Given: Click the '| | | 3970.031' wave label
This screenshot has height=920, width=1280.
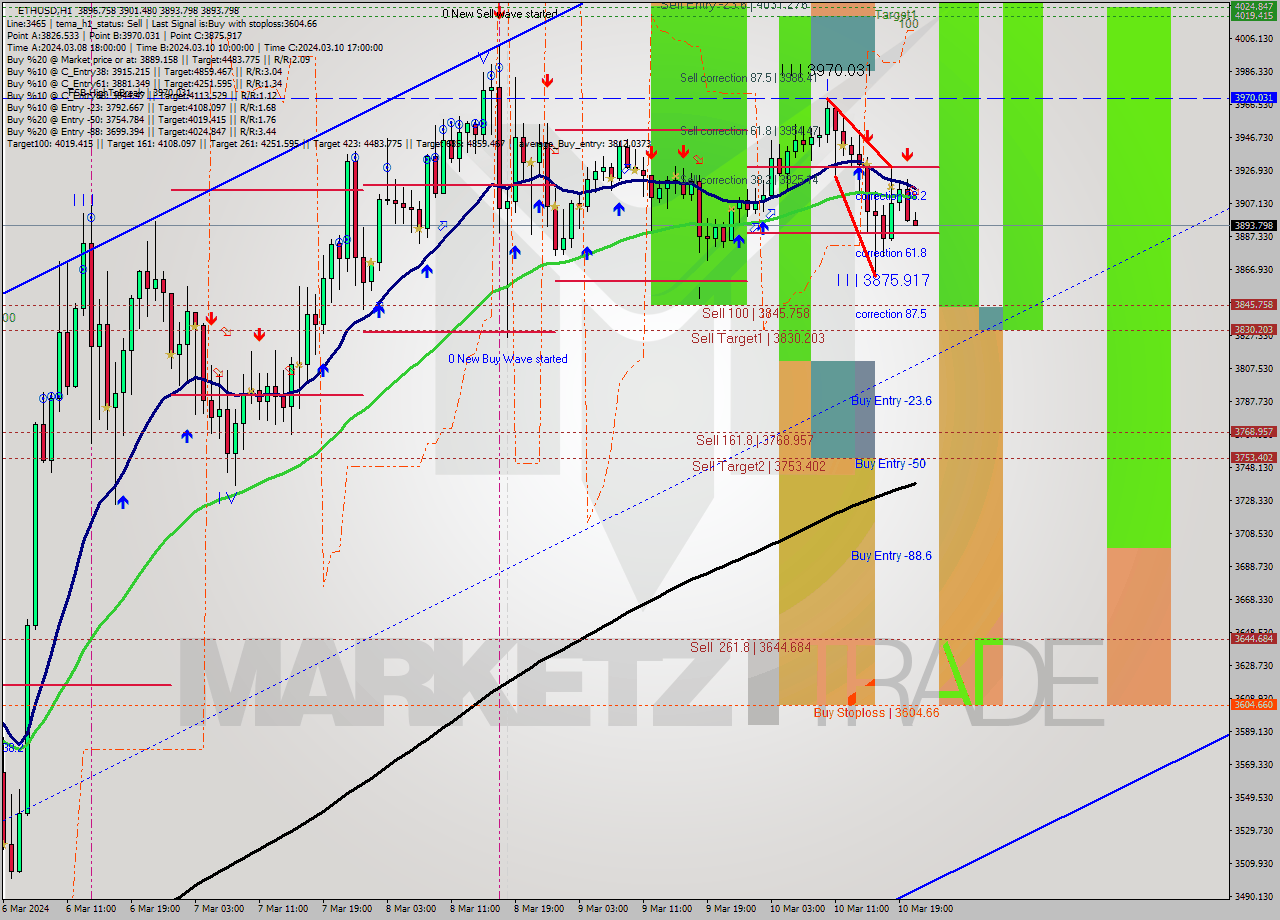Looking at the screenshot, I should pyautogui.click(x=826, y=70).
